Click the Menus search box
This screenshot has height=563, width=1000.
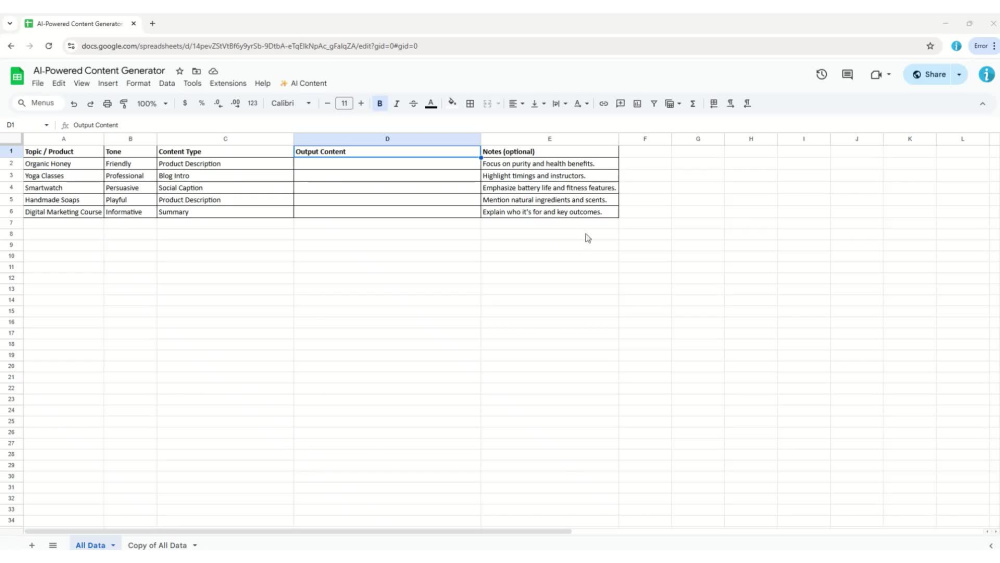(37, 103)
